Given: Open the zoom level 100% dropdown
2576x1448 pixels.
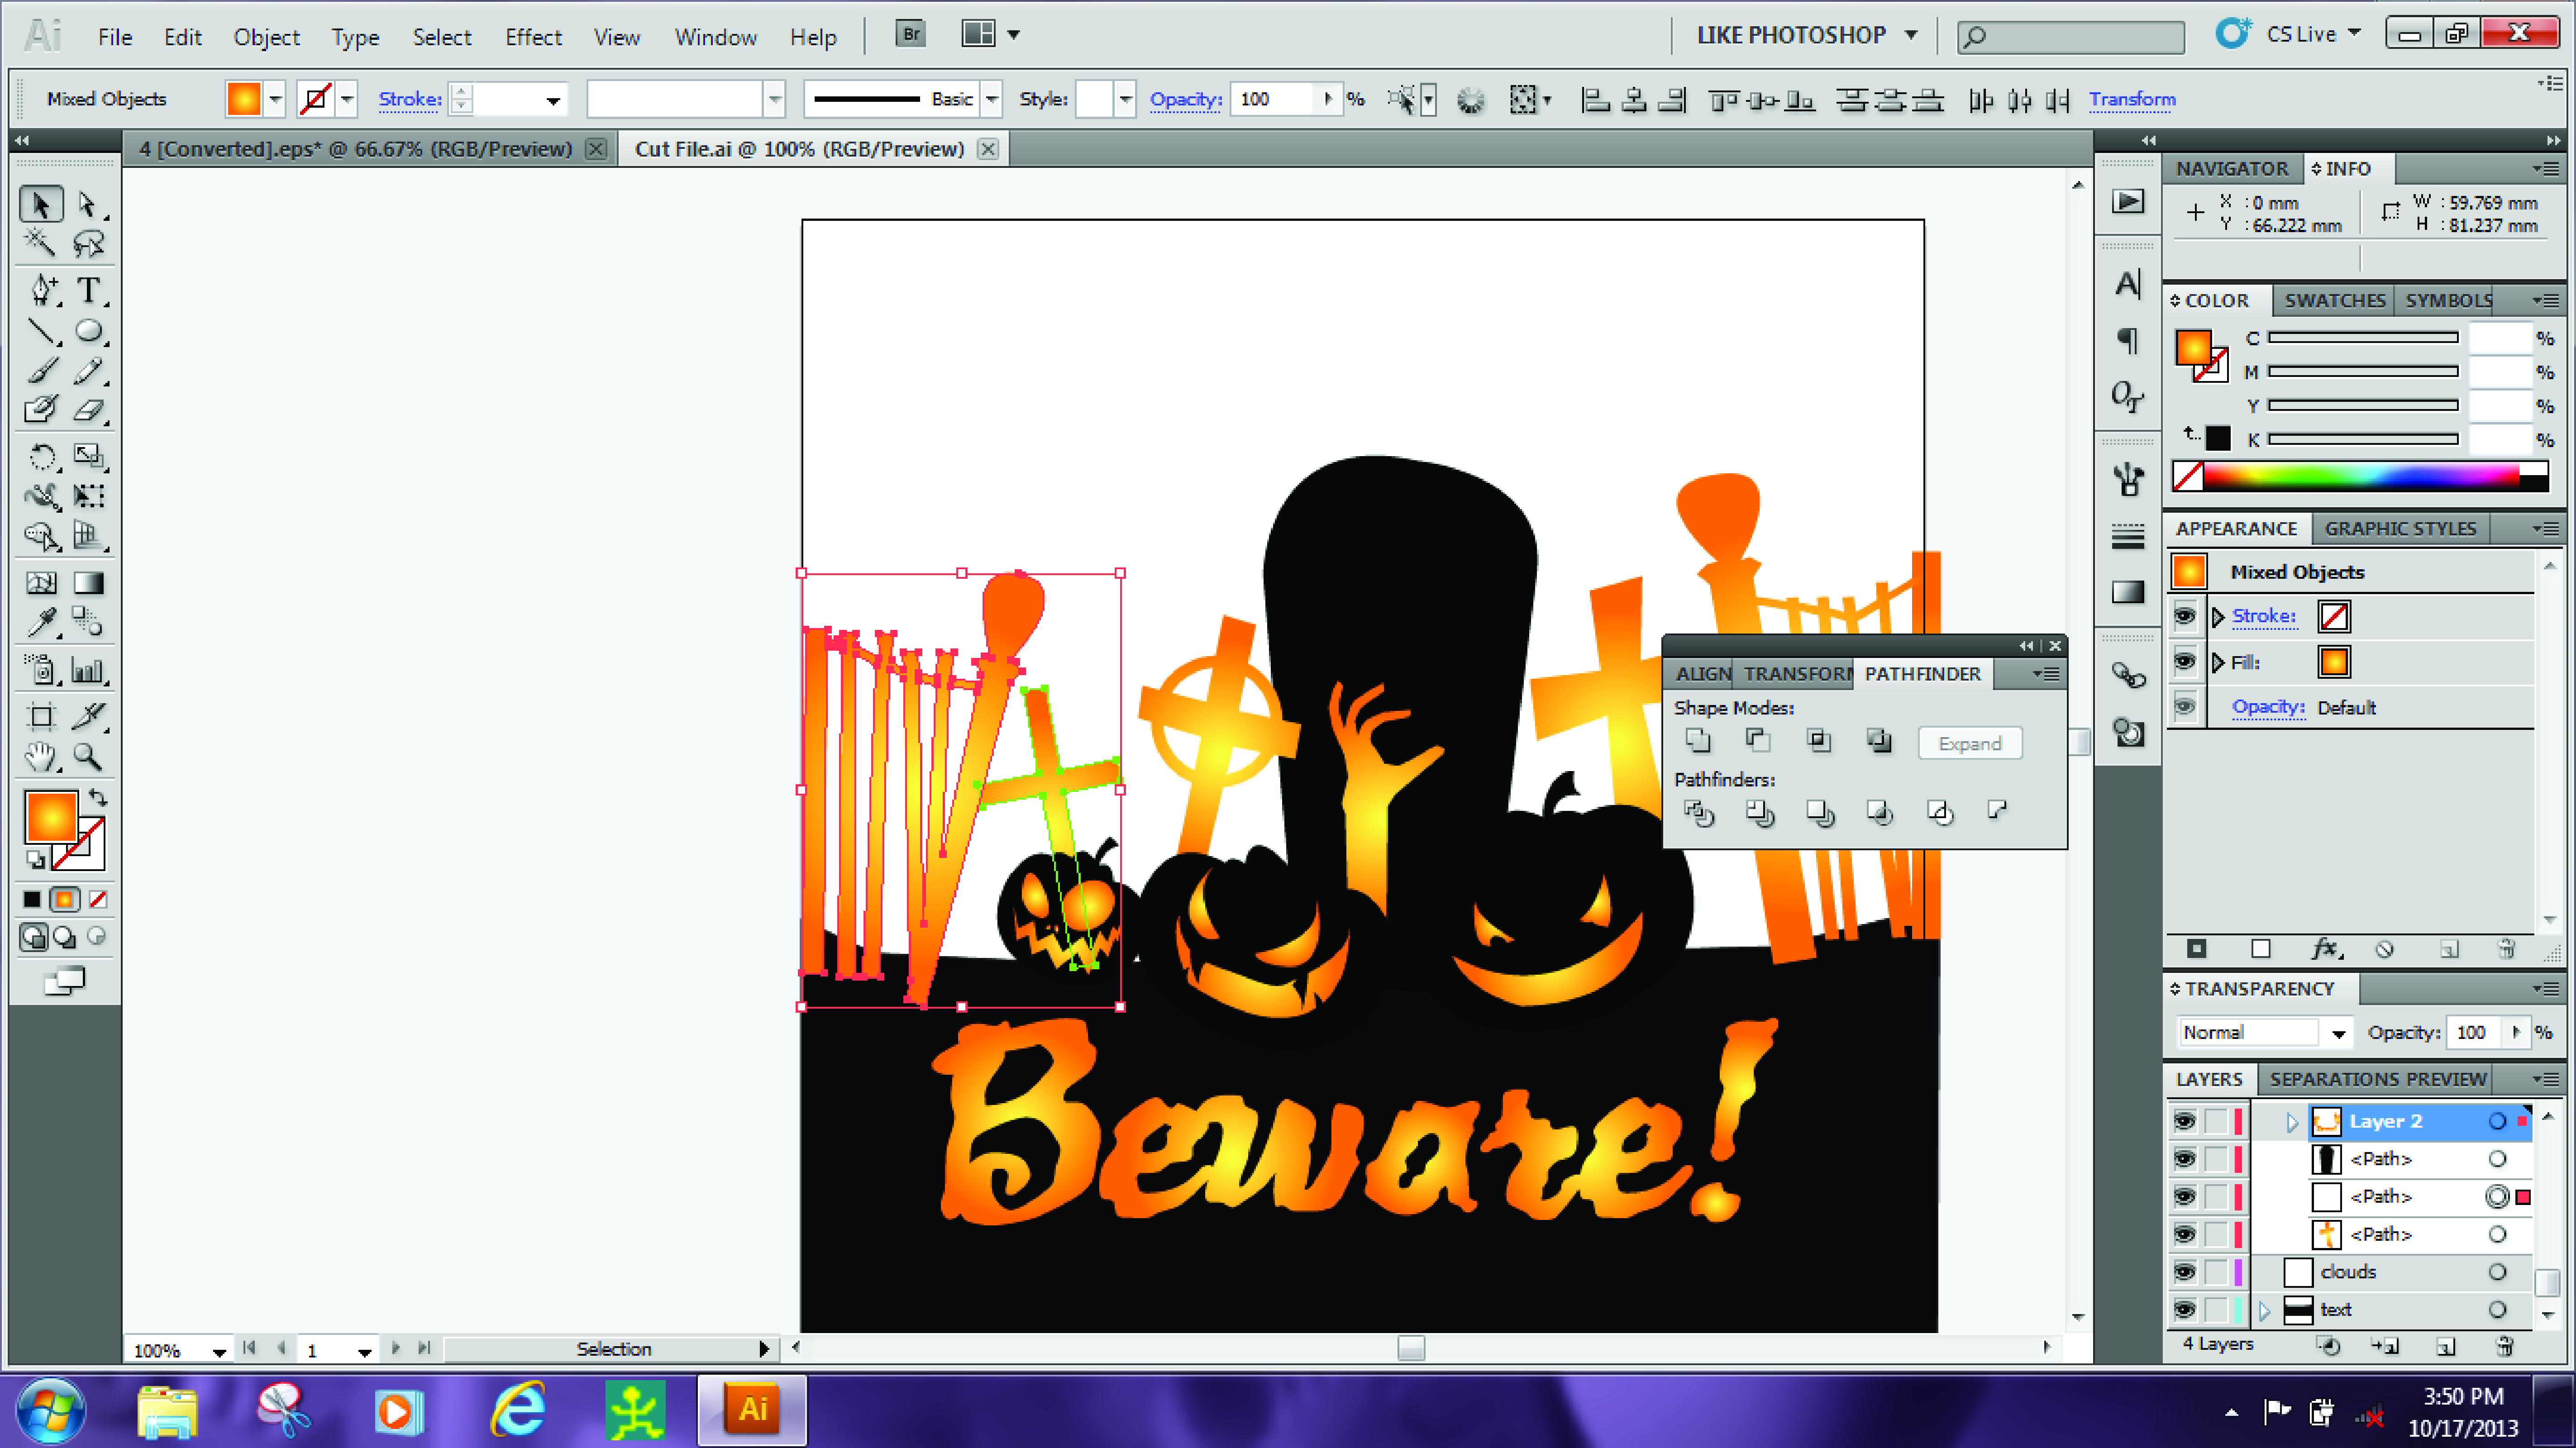Looking at the screenshot, I should coord(219,1351).
